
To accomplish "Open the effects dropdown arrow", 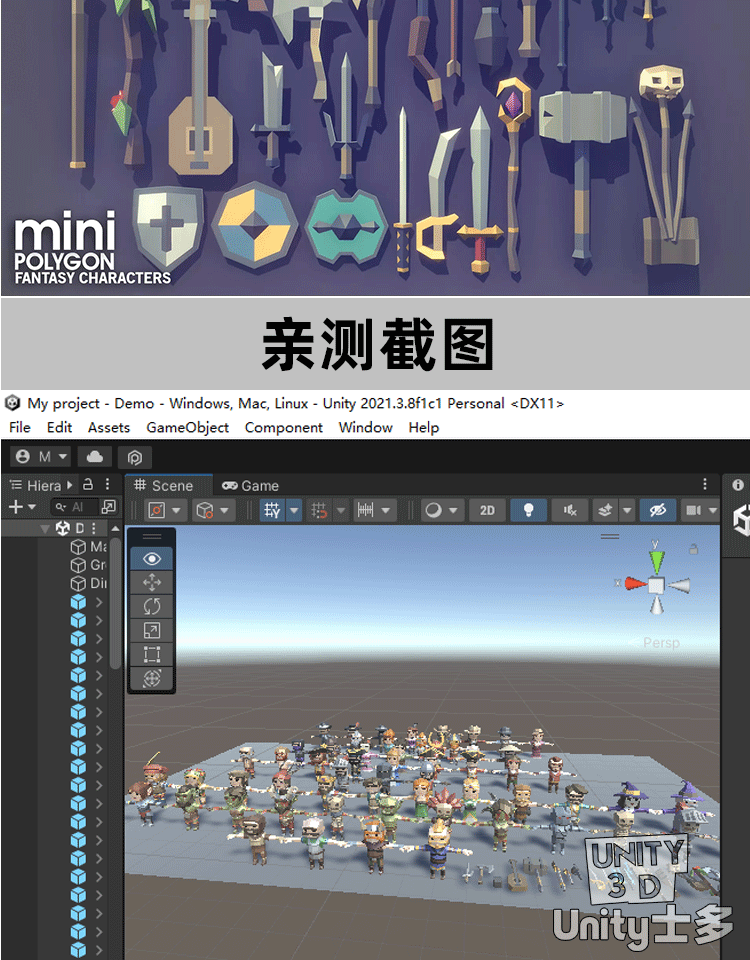I will pyautogui.click(x=627, y=510).
